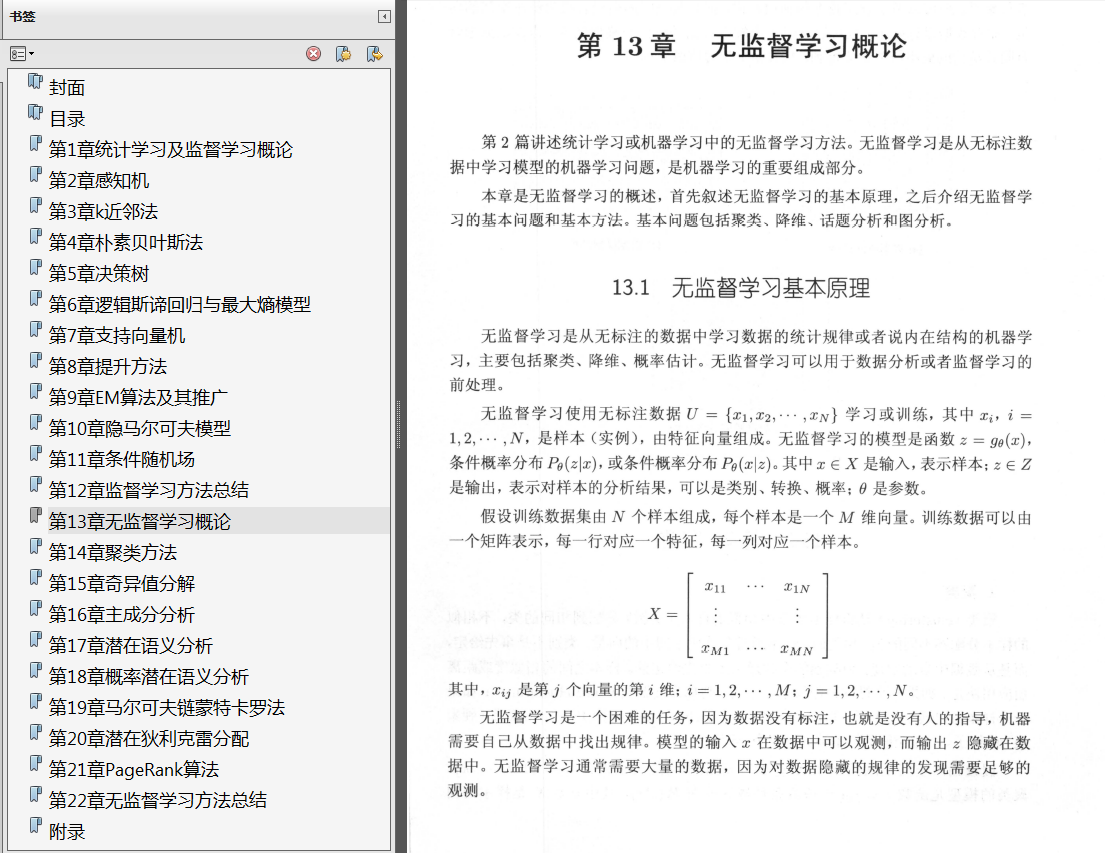
Task: Select bookmark 第7章支持向量机
Action: pos(117,336)
